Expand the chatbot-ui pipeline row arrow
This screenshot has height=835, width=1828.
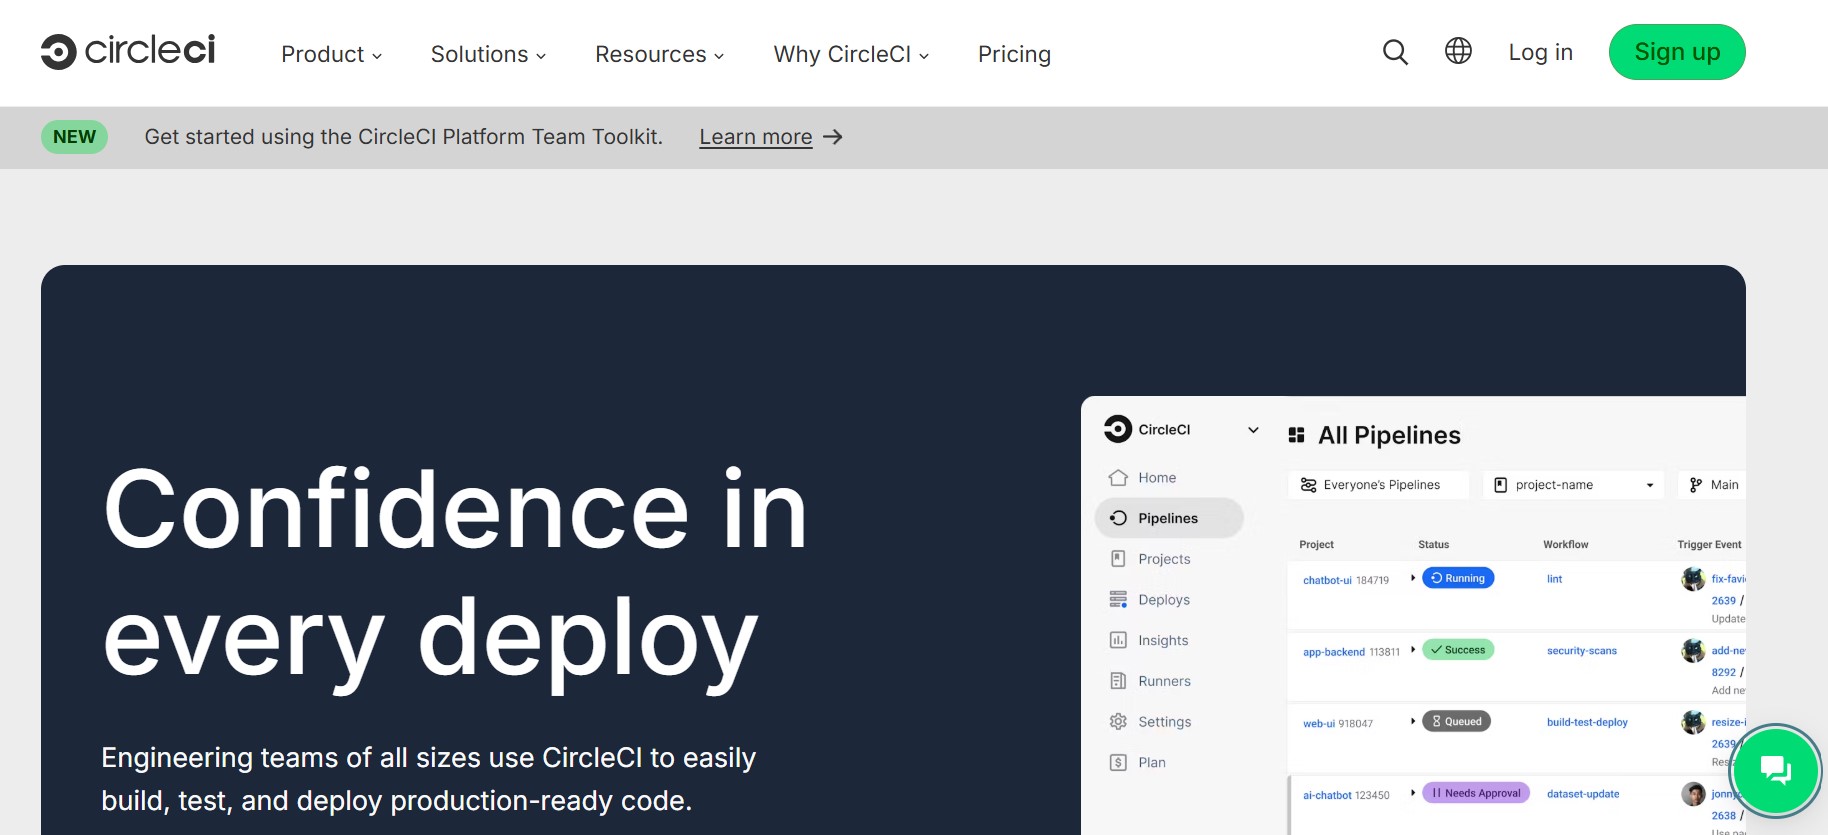tap(1413, 578)
